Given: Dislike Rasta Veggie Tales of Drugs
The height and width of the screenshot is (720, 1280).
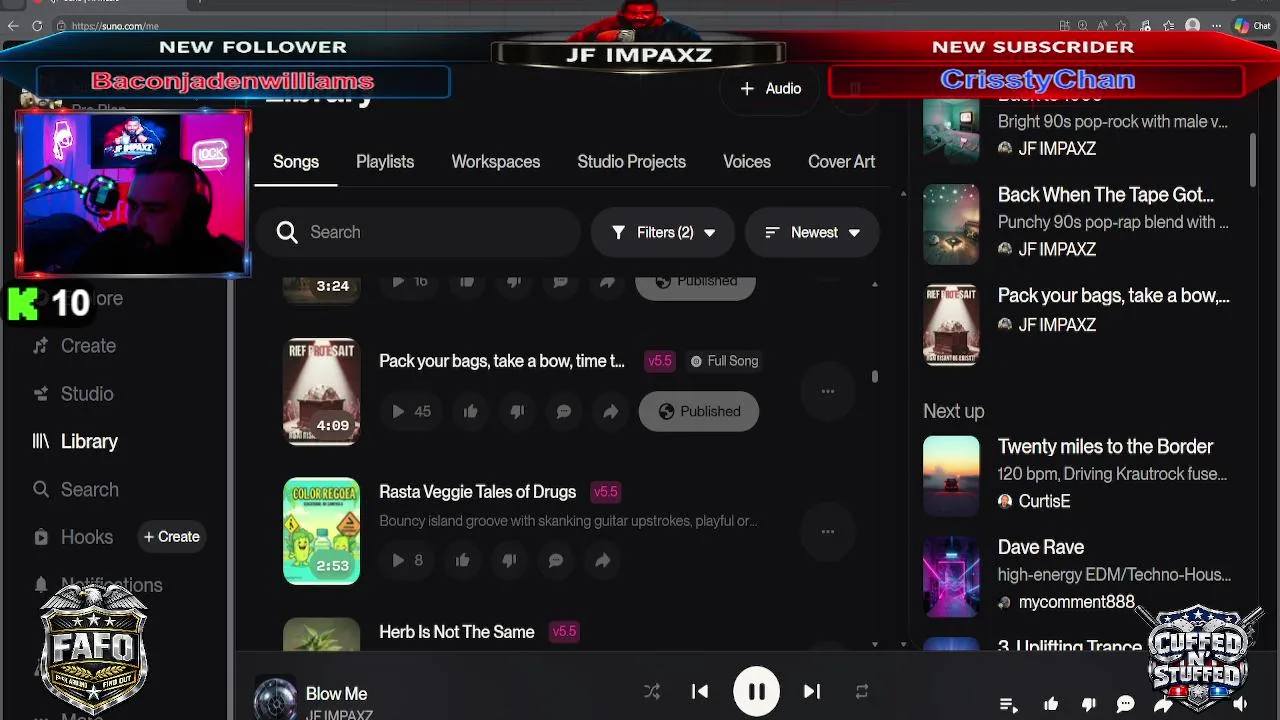Looking at the screenshot, I should point(509,560).
